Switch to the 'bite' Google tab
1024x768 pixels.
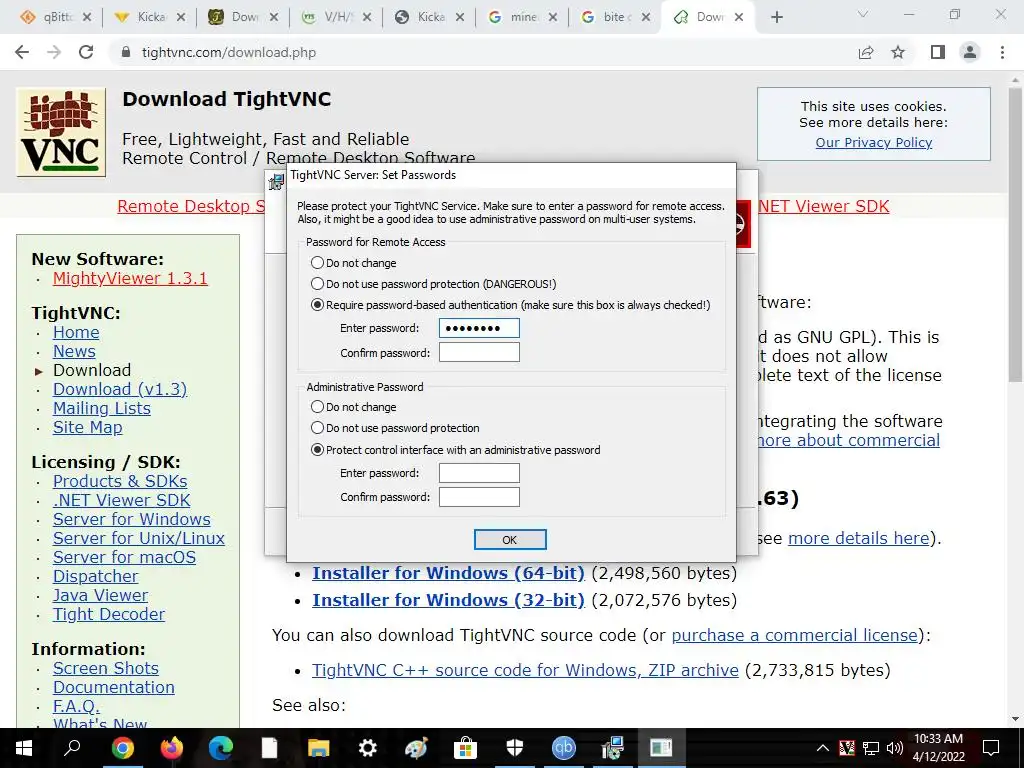point(616,17)
